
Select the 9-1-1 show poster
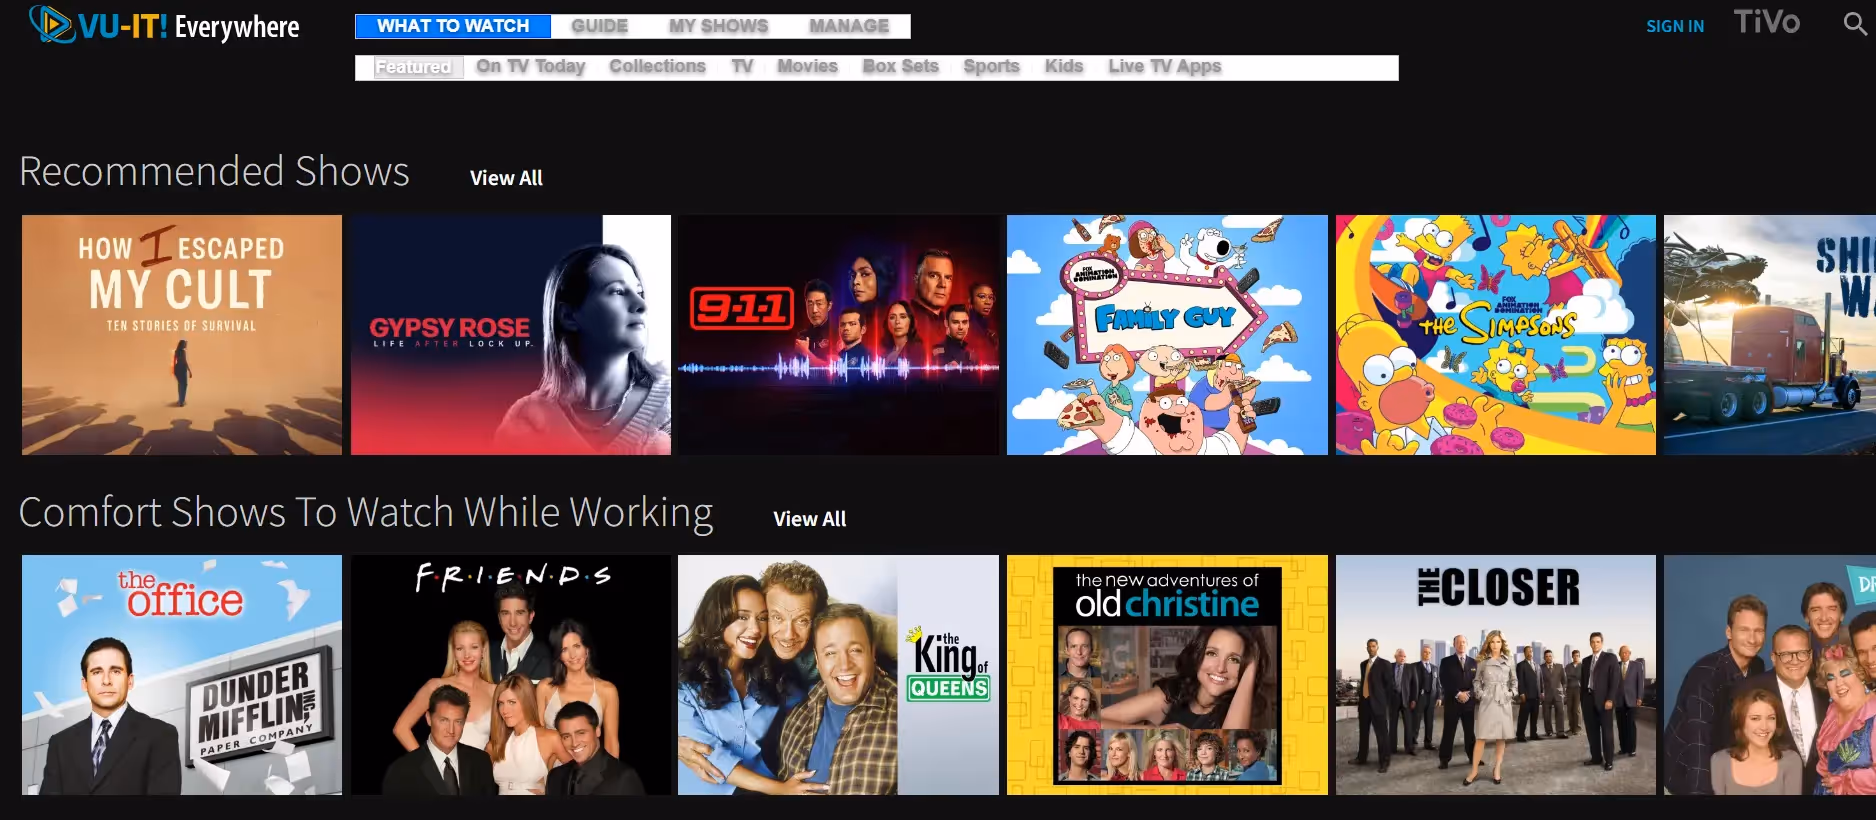point(839,335)
